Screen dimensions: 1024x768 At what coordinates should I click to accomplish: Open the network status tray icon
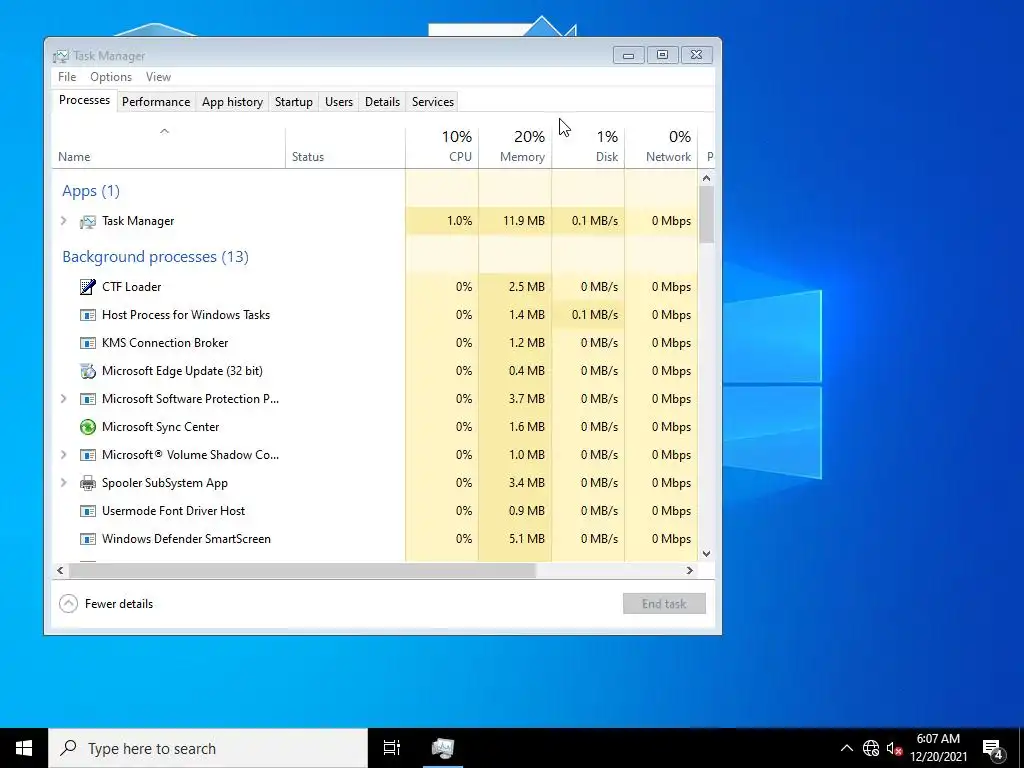tap(871, 748)
